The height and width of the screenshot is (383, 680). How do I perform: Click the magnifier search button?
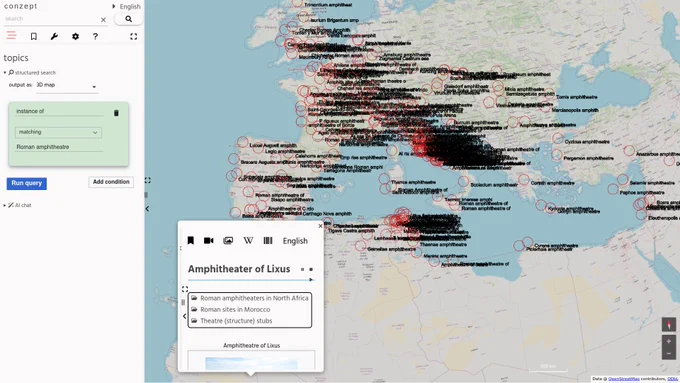pos(128,19)
